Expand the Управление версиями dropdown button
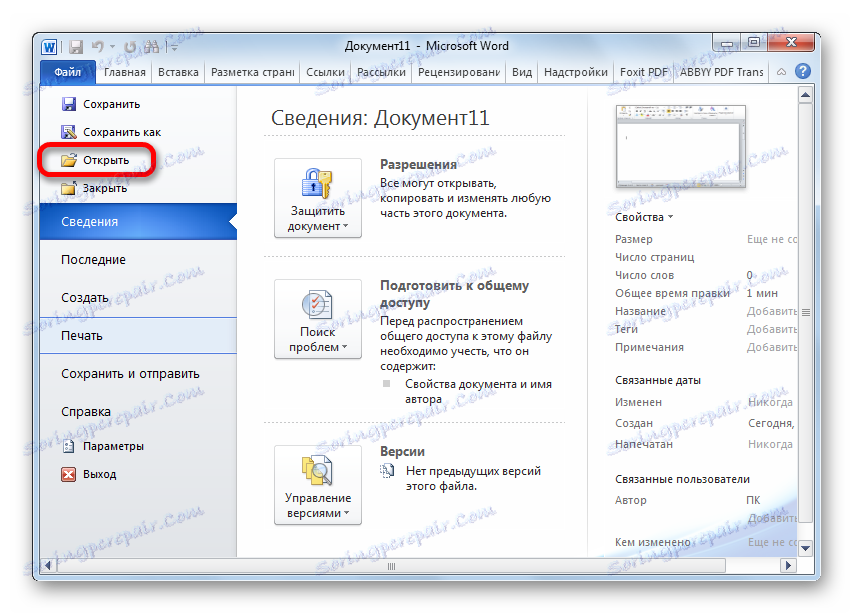 coord(318,485)
